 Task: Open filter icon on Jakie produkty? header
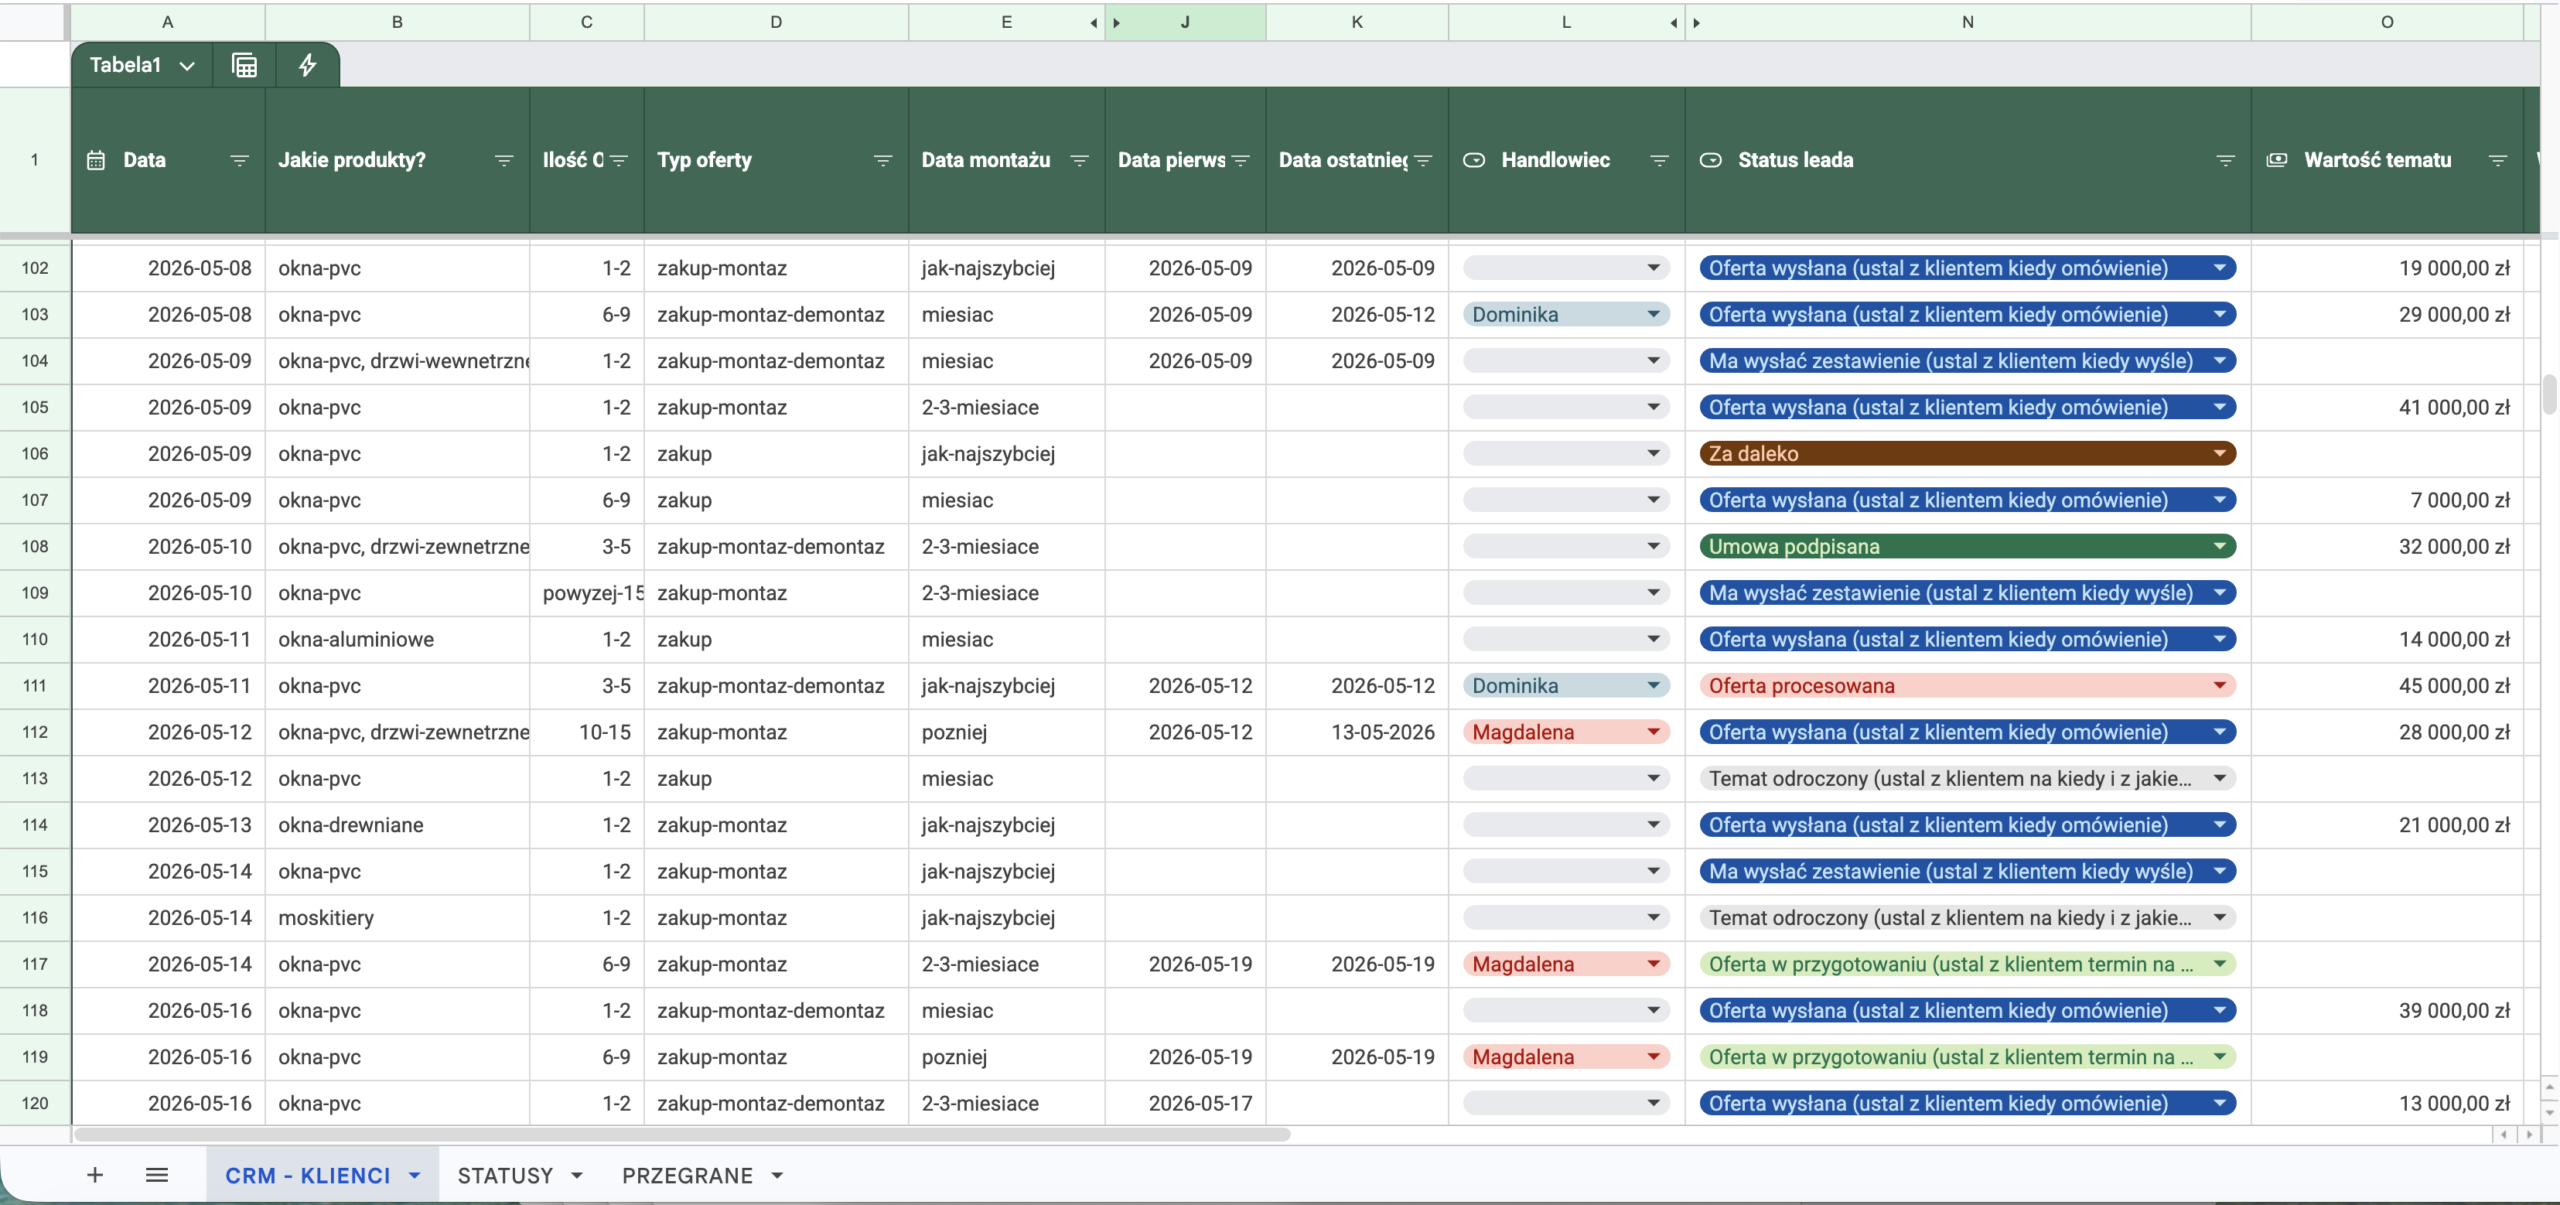(x=503, y=160)
